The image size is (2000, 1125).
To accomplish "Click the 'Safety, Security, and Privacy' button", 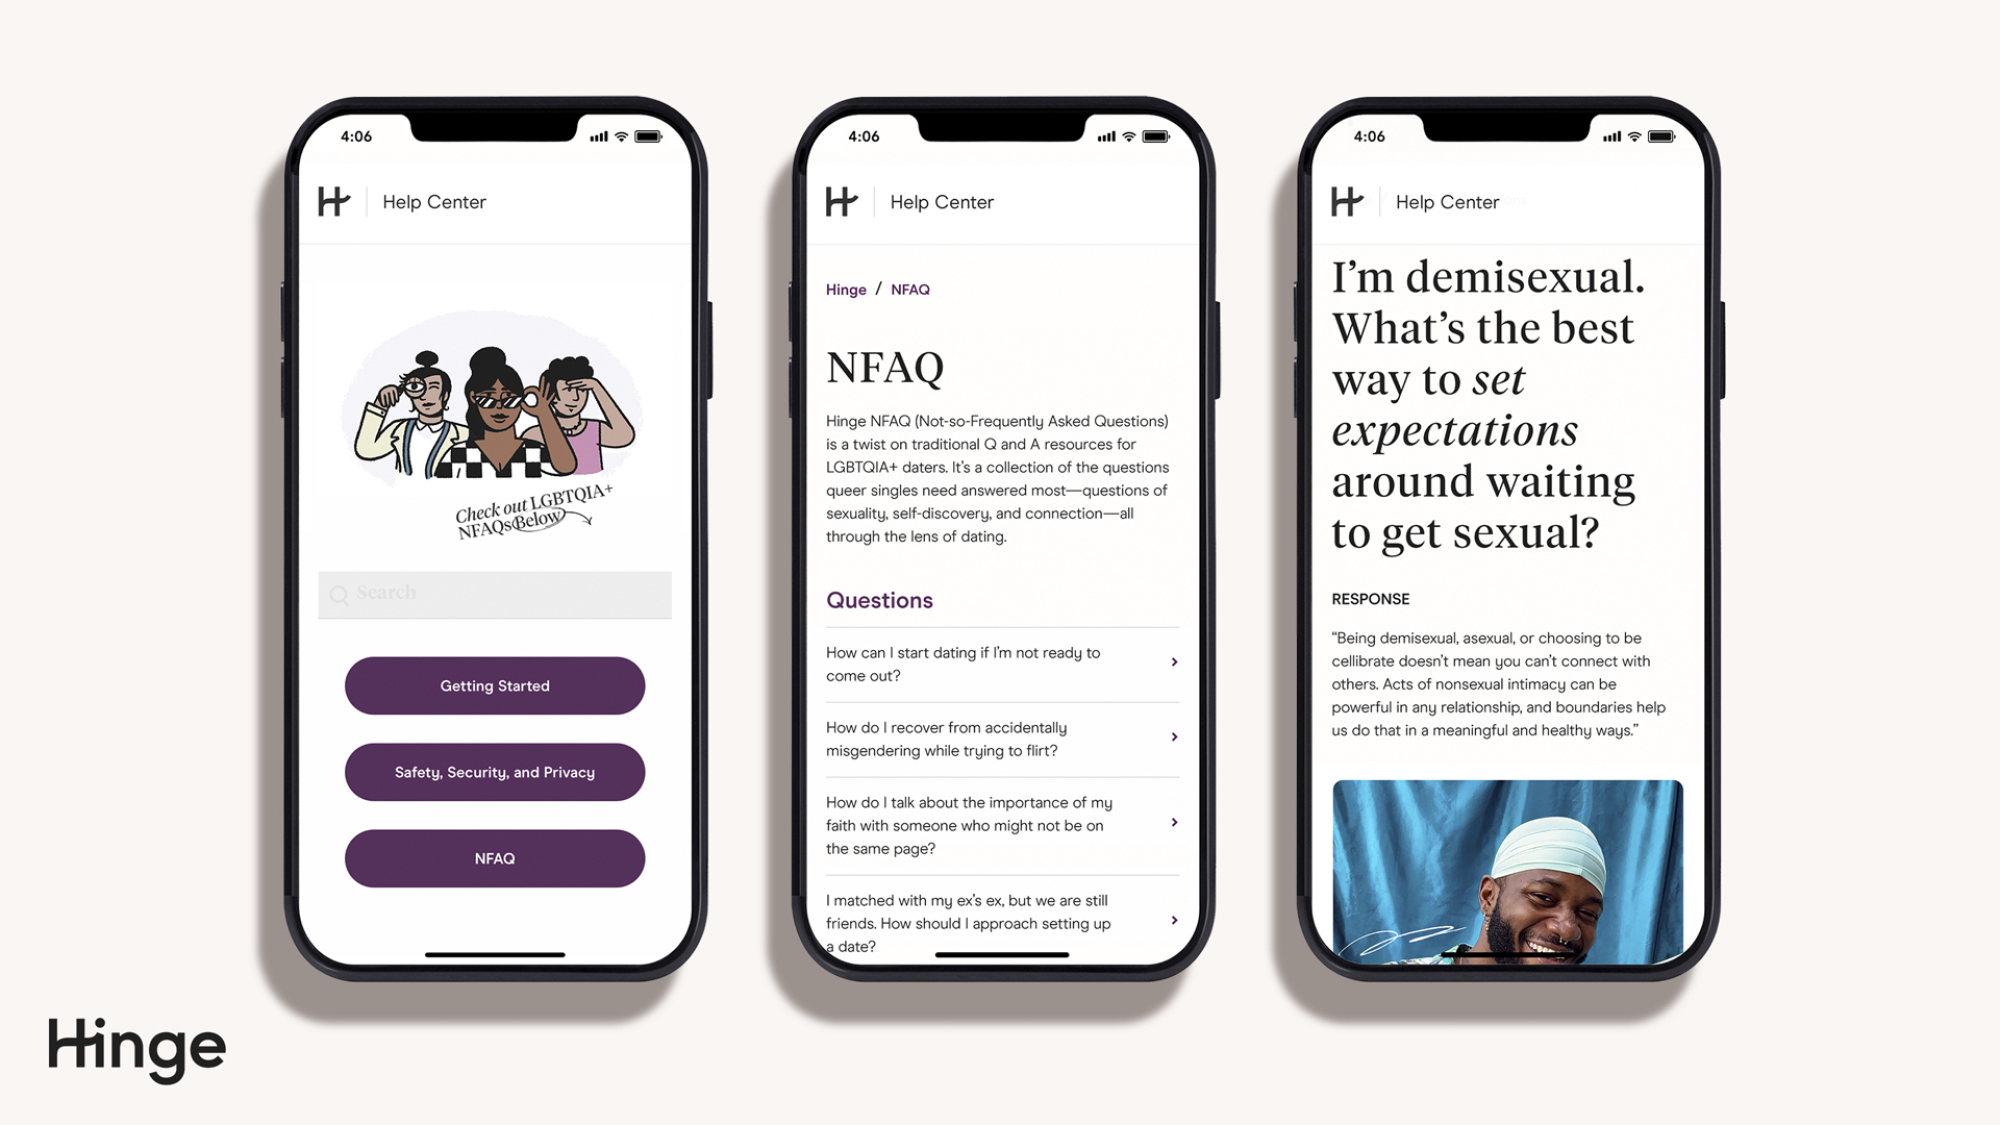I will click(x=493, y=771).
